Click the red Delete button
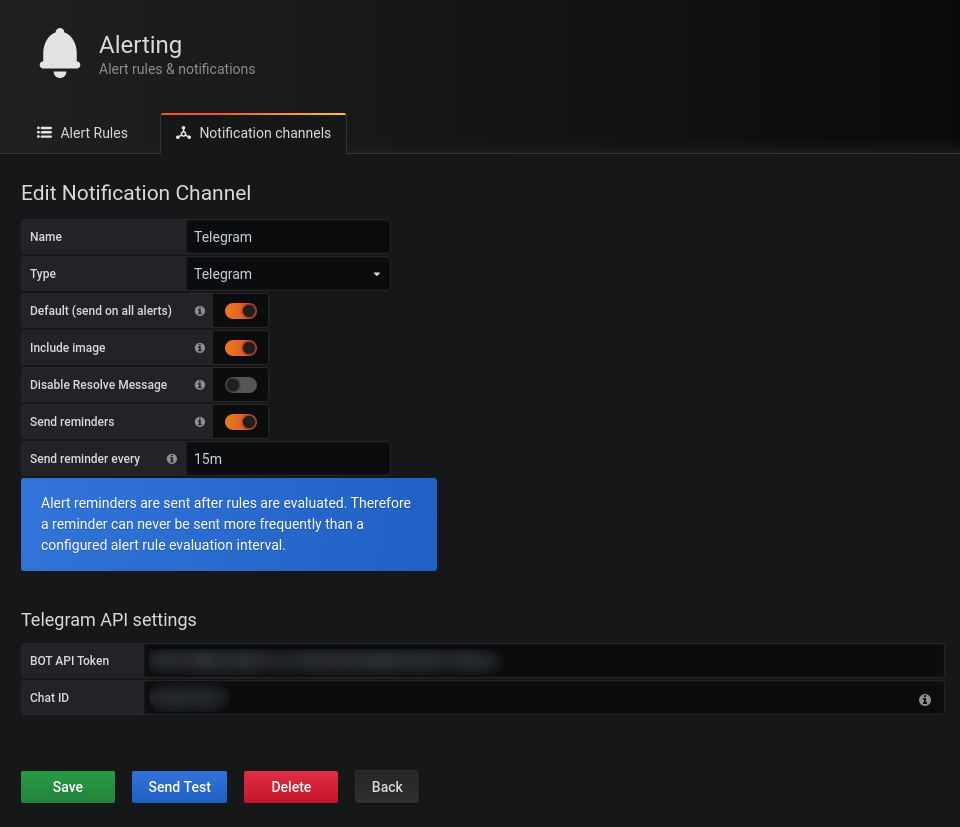The image size is (960, 827). [x=291, y=787]
